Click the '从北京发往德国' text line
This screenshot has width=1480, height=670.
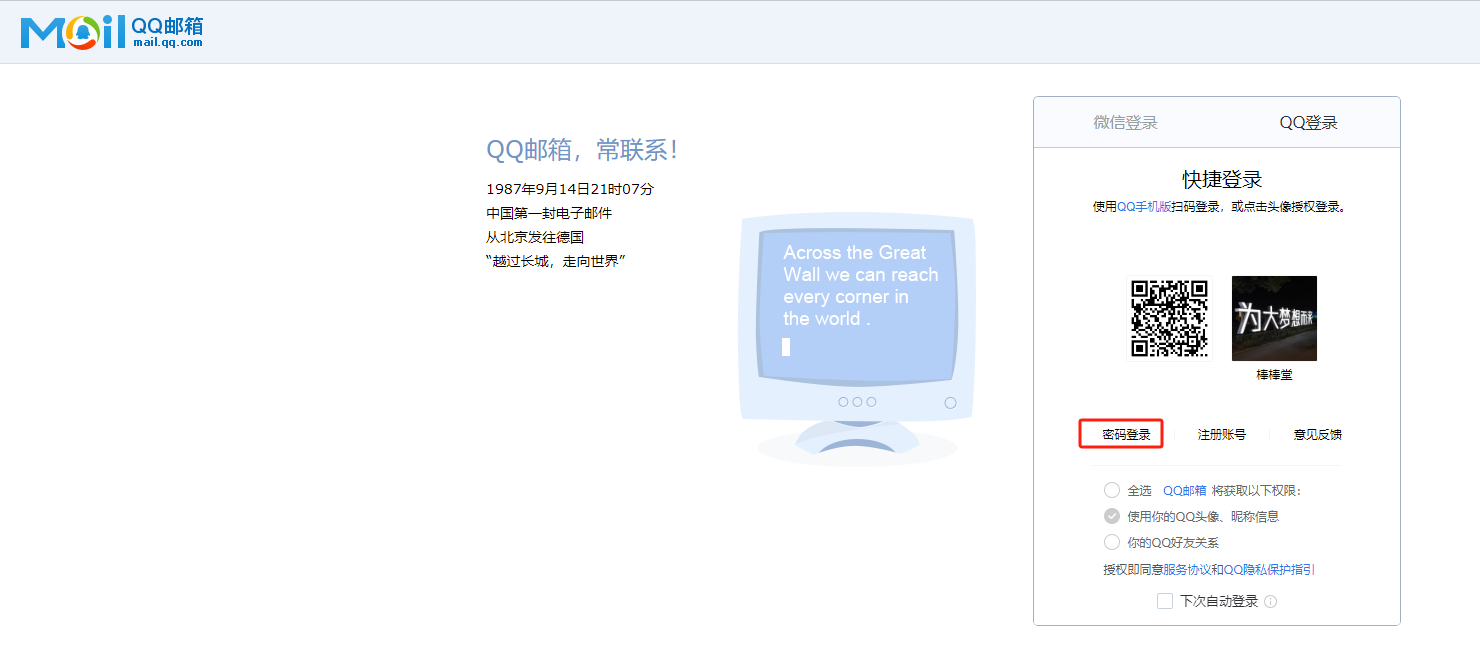click(535, 237)
